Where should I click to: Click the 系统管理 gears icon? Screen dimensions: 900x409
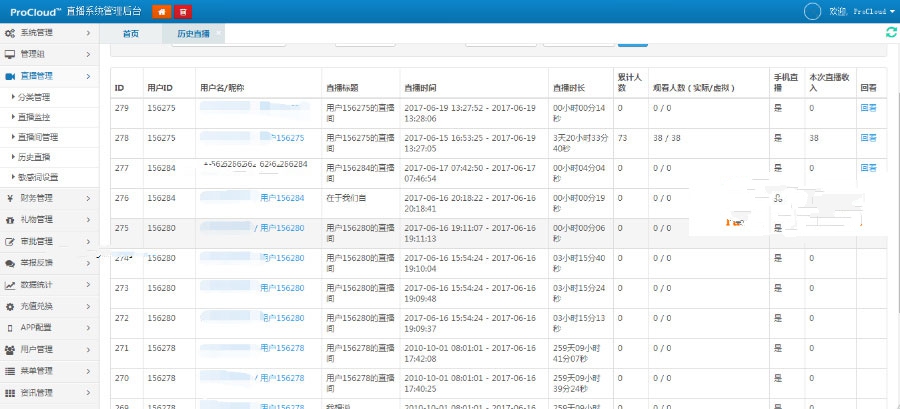point(10,33)
